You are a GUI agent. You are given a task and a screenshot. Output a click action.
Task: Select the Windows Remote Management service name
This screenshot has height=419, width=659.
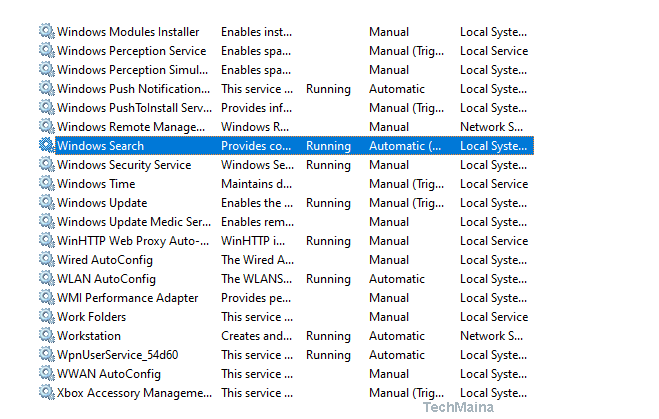(133, 127)
